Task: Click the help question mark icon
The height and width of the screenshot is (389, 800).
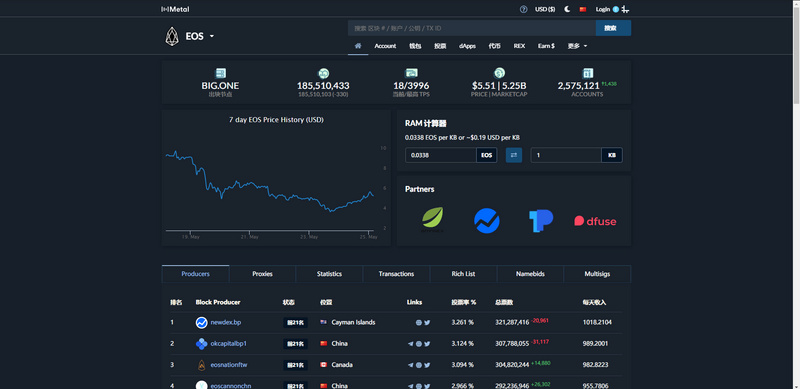Action: coord(523,9)
